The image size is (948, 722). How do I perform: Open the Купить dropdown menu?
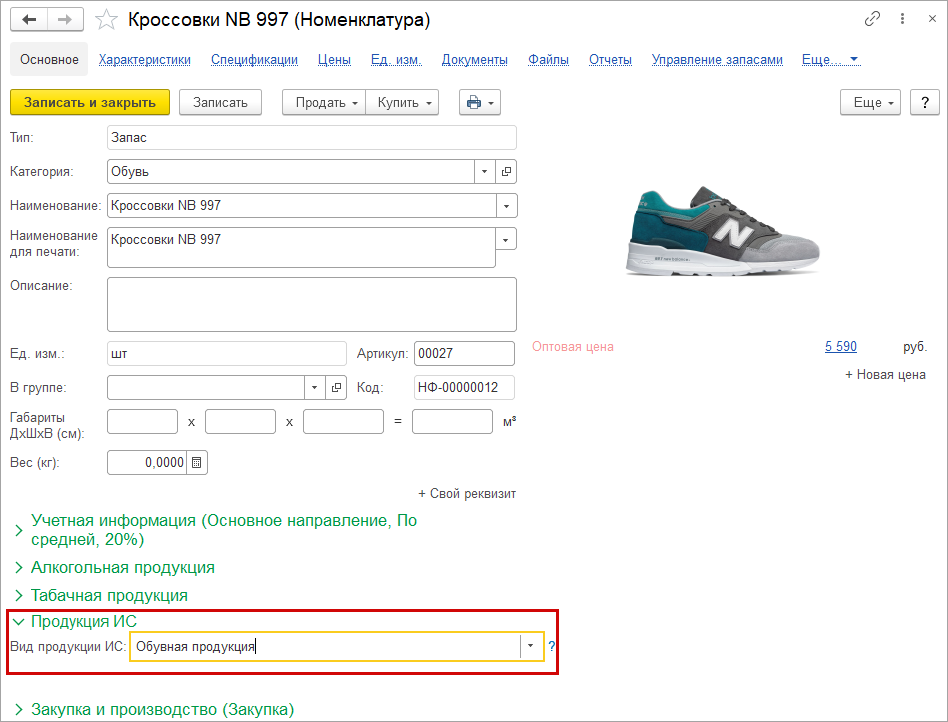[403, 102]
